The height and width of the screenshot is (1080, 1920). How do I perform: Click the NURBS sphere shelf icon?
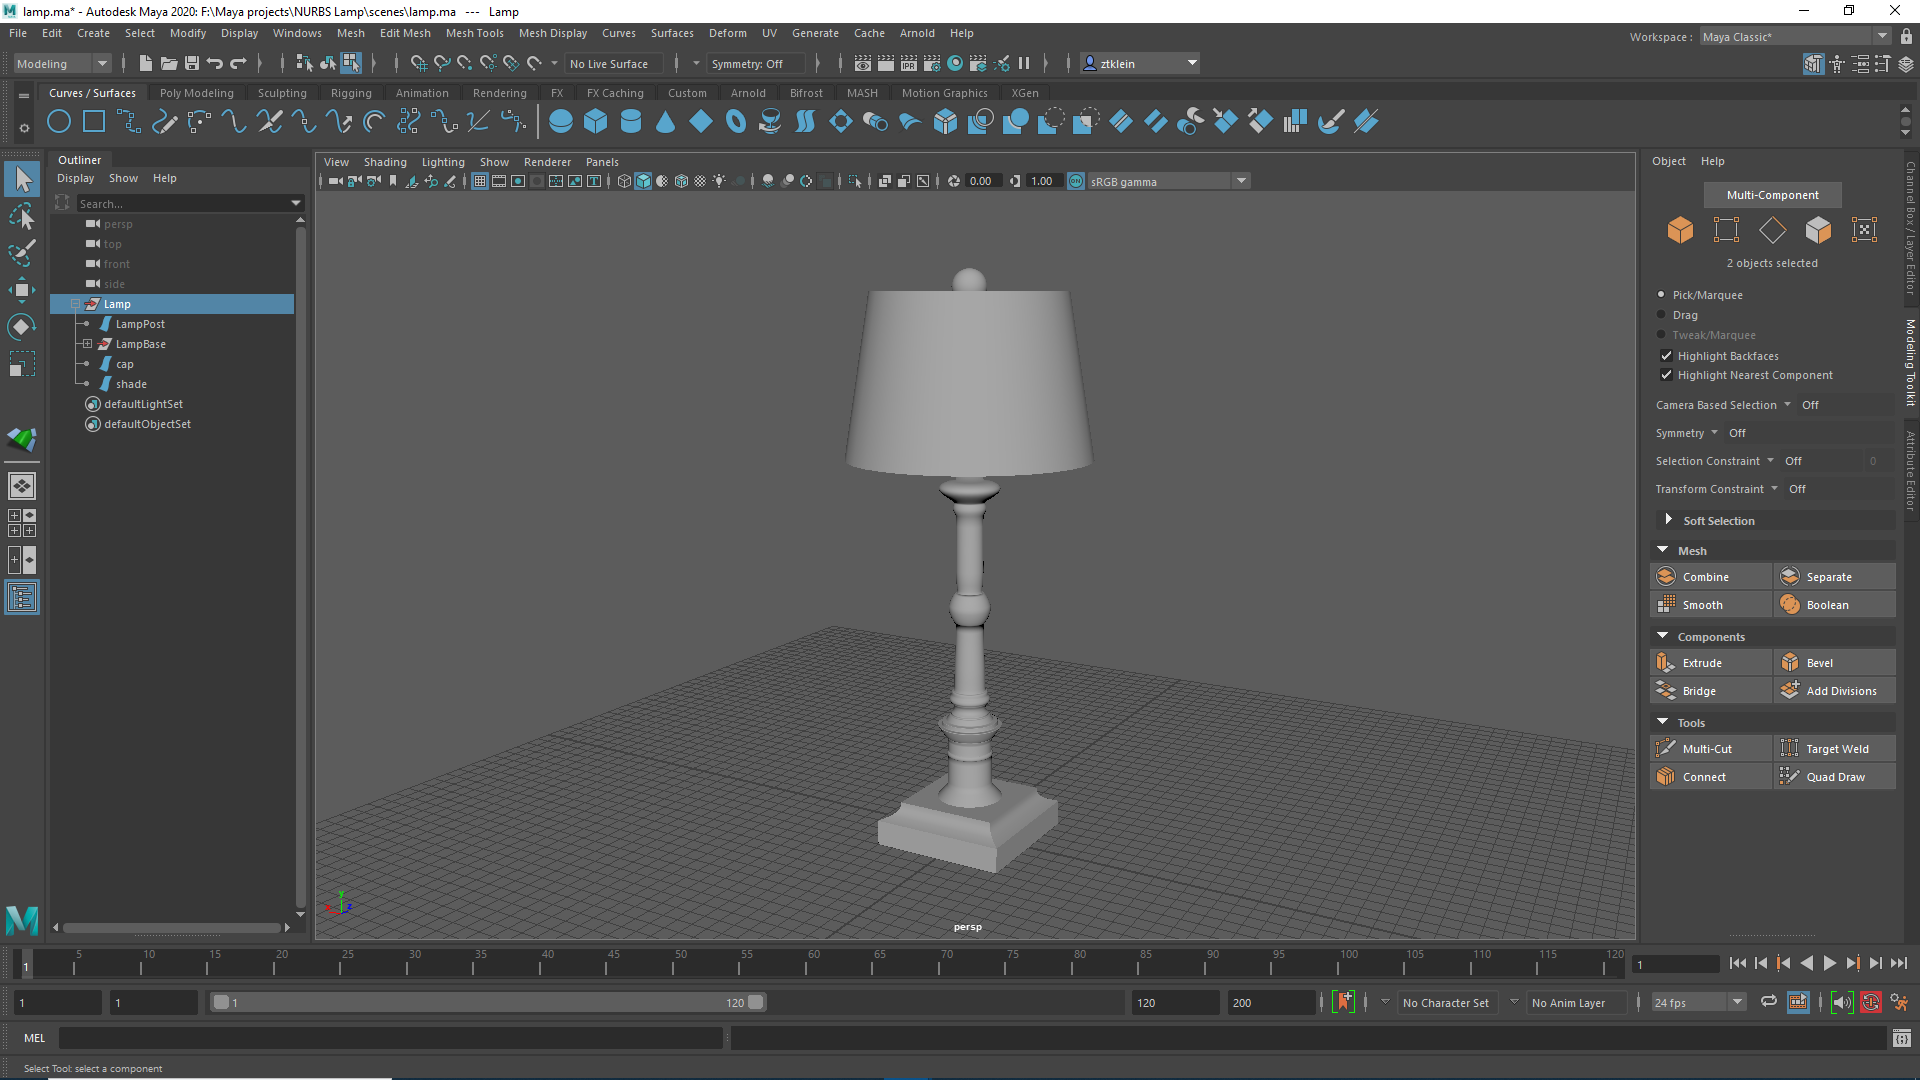(x=561, y=122)
